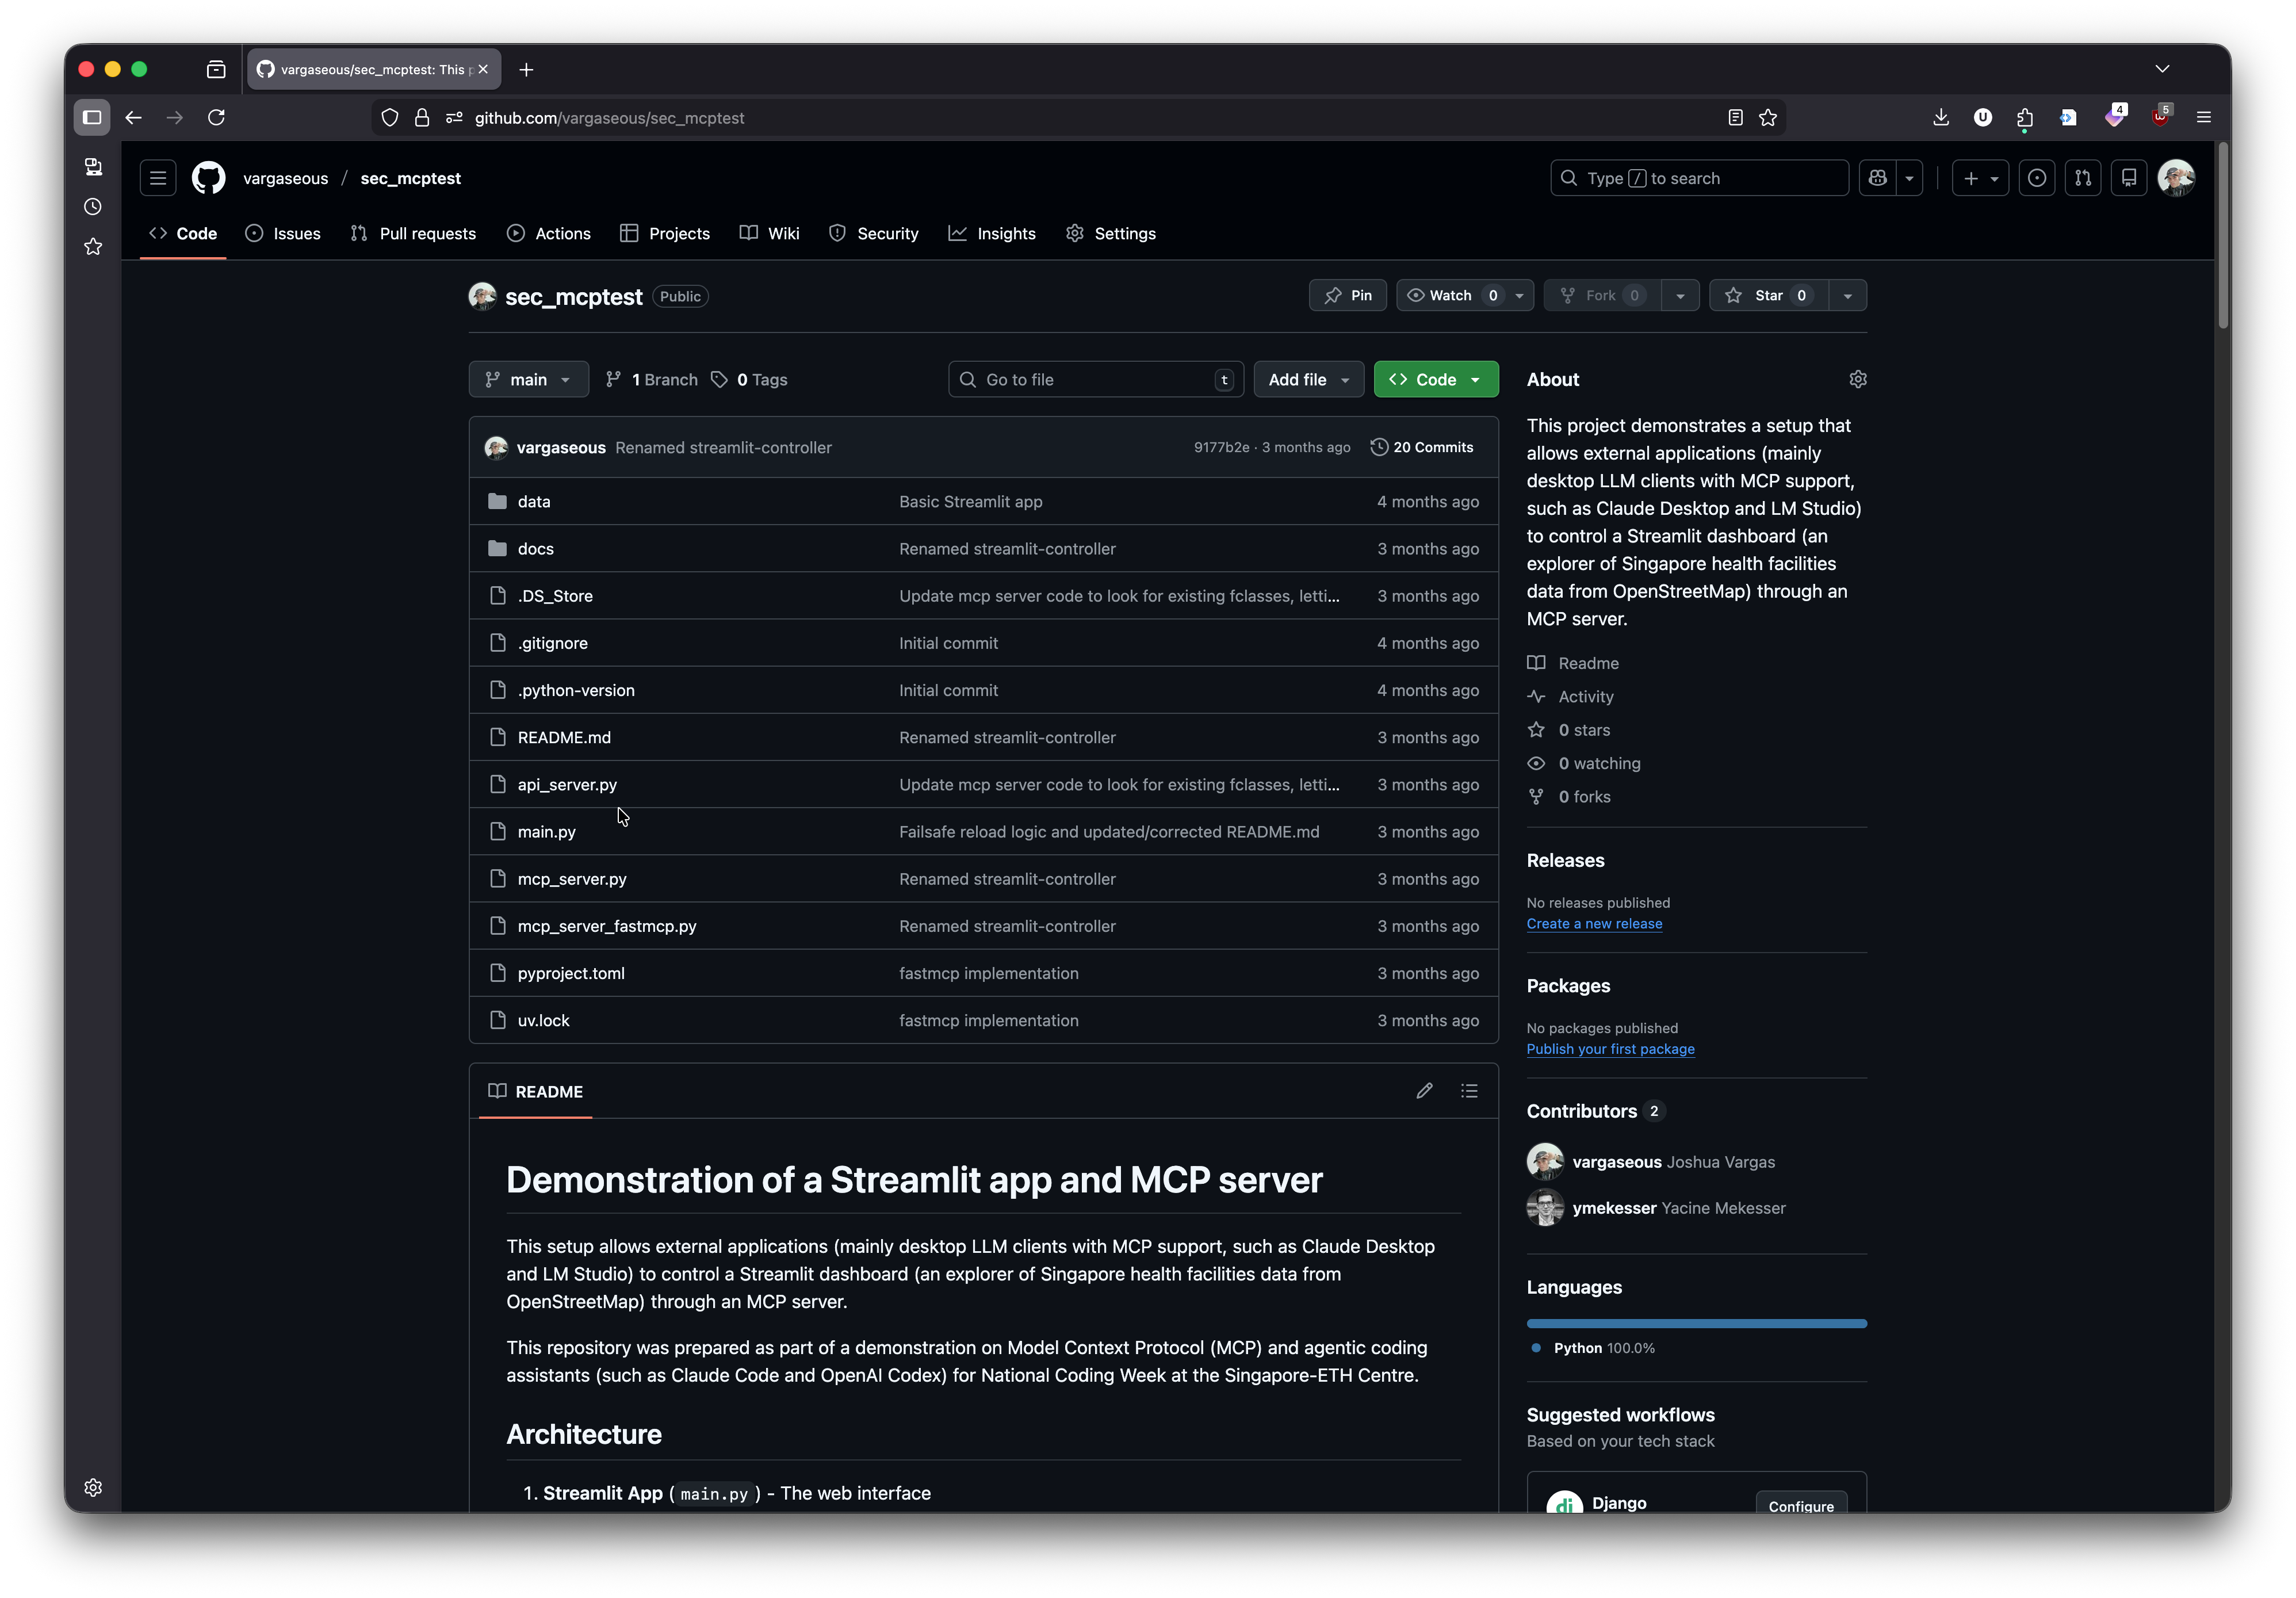Open browser application menu icon
2296x1598 pixels.
coord(2203,118)
